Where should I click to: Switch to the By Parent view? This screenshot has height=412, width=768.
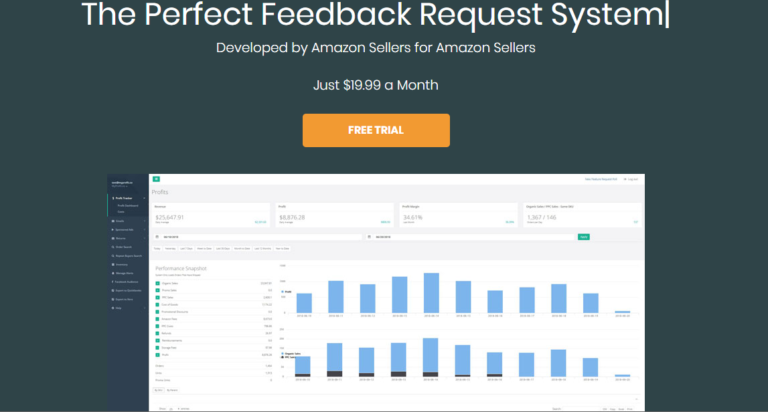[x=172, y=390]
